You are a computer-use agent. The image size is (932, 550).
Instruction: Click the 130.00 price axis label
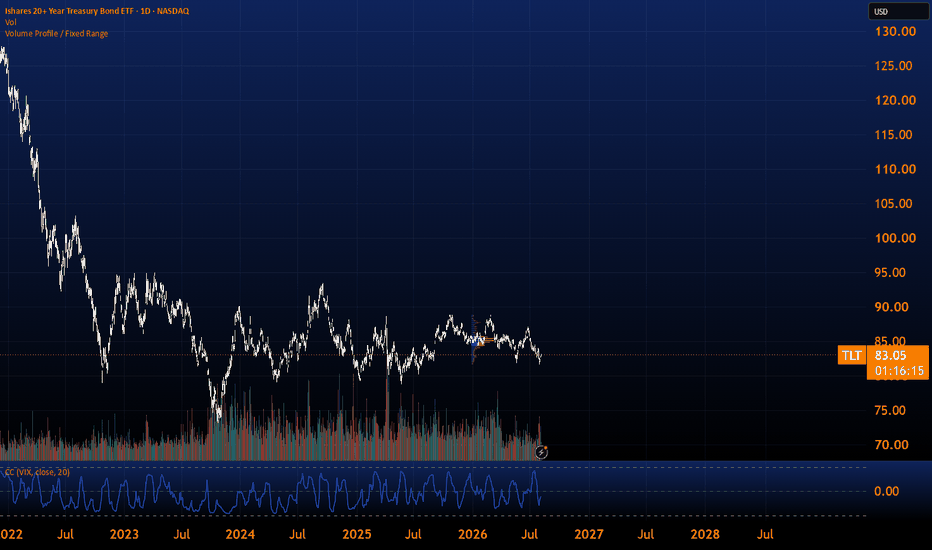click(x=895, y=32)
